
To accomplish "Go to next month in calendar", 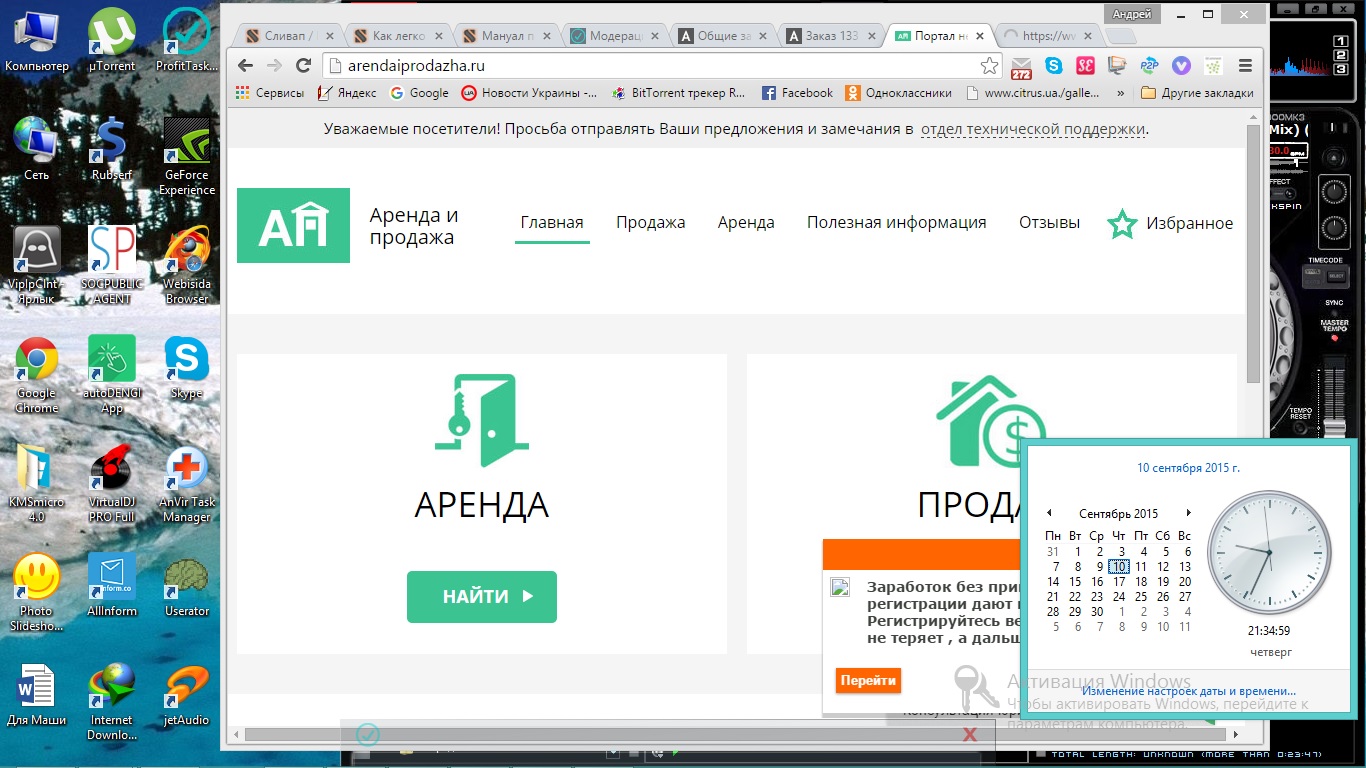I will point(1188,514).
